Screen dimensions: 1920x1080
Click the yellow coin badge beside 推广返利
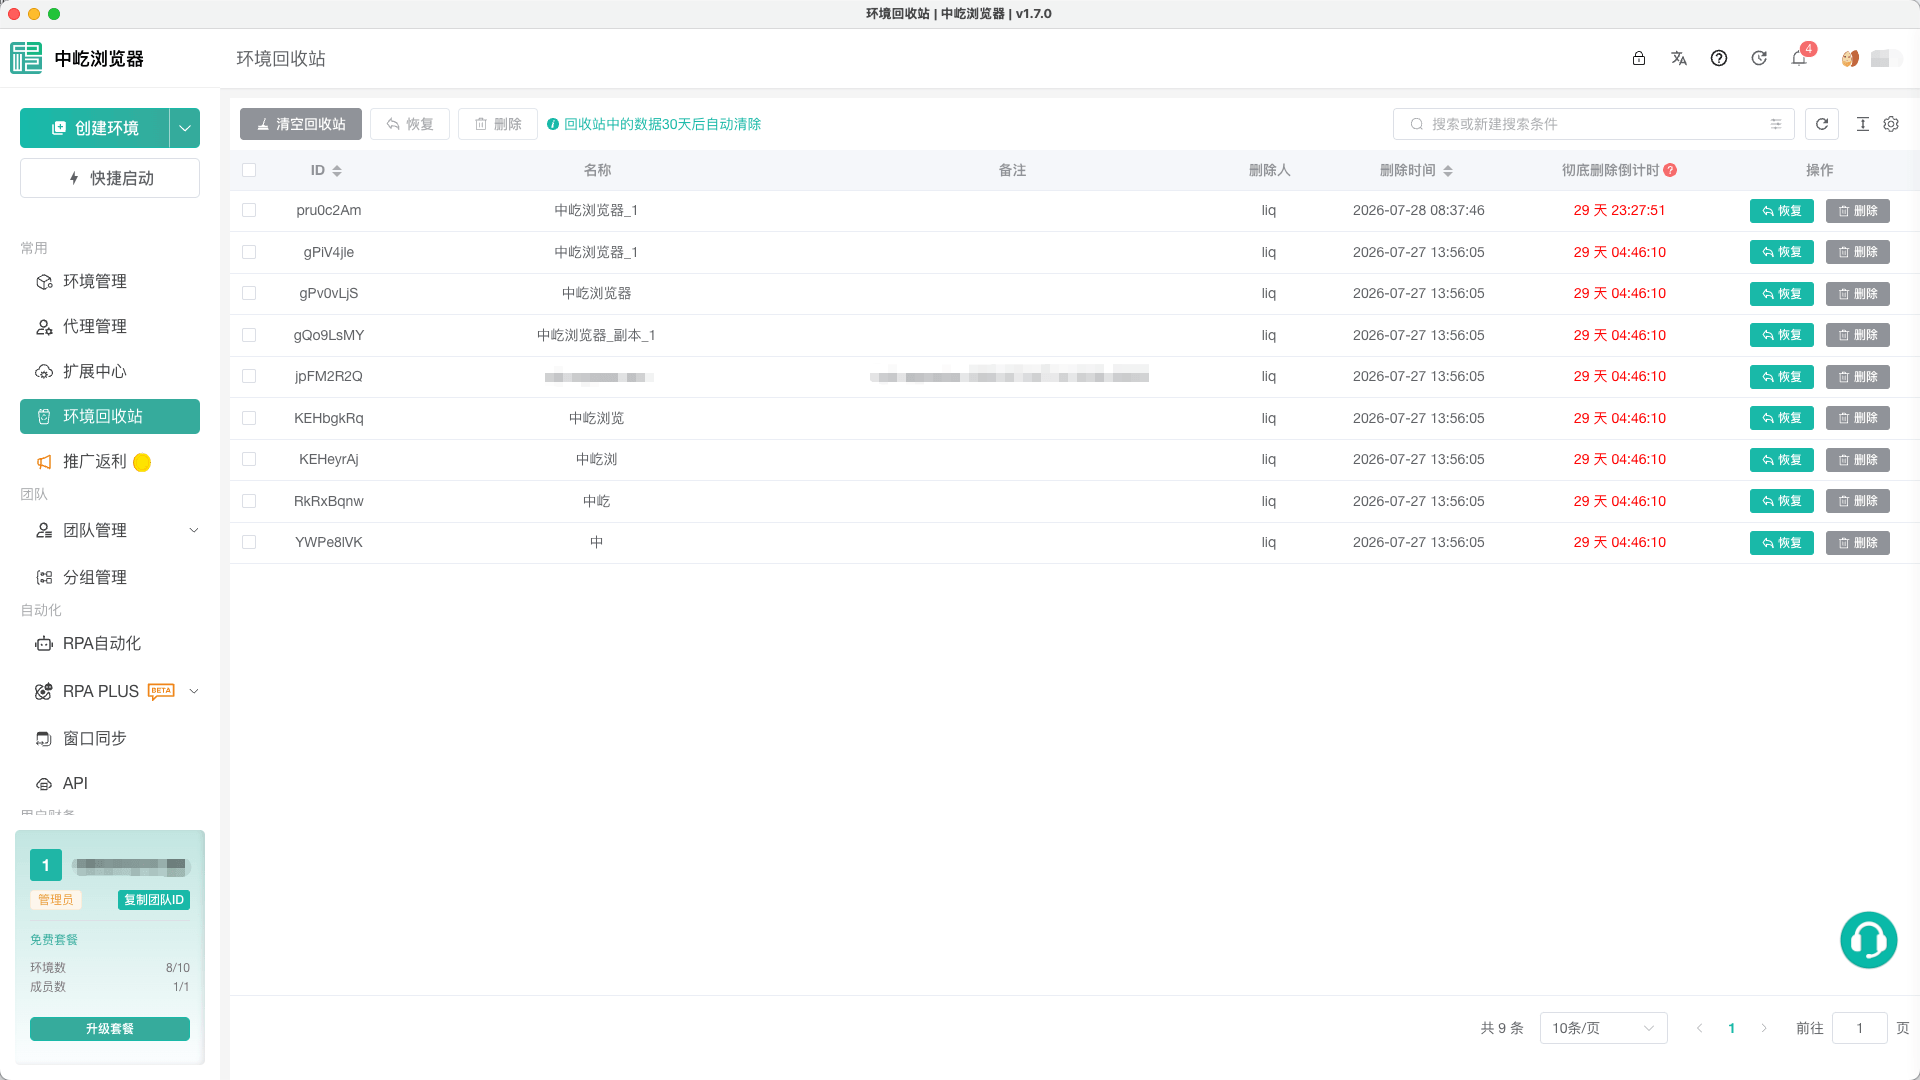142,462
